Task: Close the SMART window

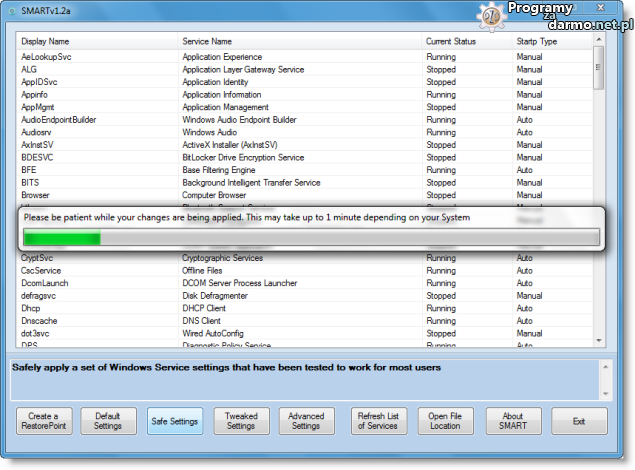Action: (x=601, y=7)
